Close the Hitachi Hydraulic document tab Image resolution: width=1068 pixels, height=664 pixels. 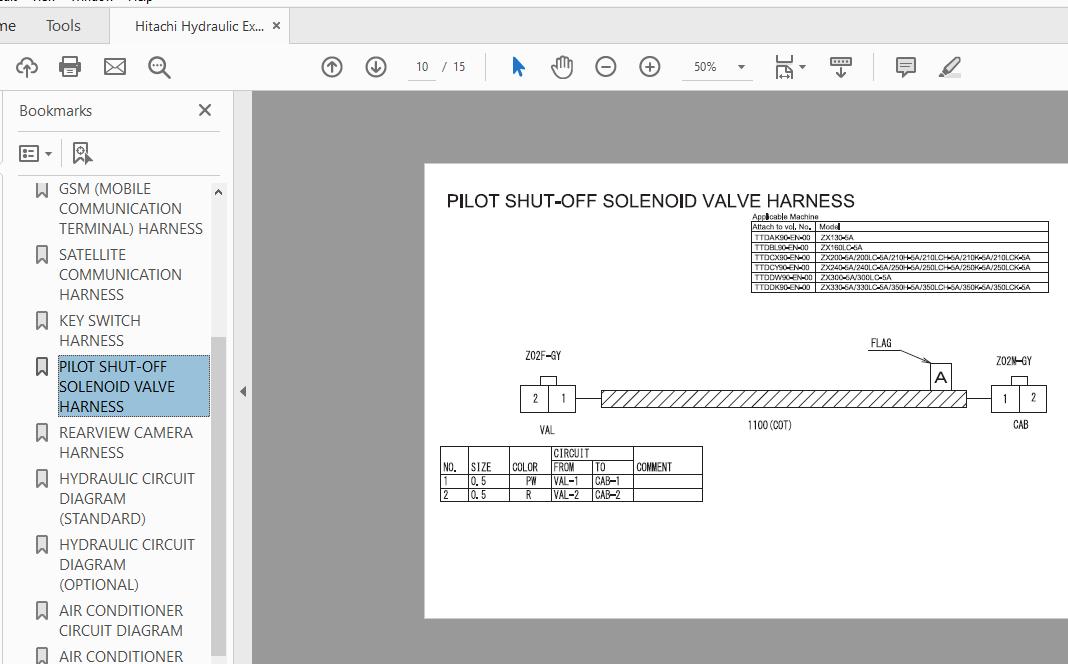277,26
